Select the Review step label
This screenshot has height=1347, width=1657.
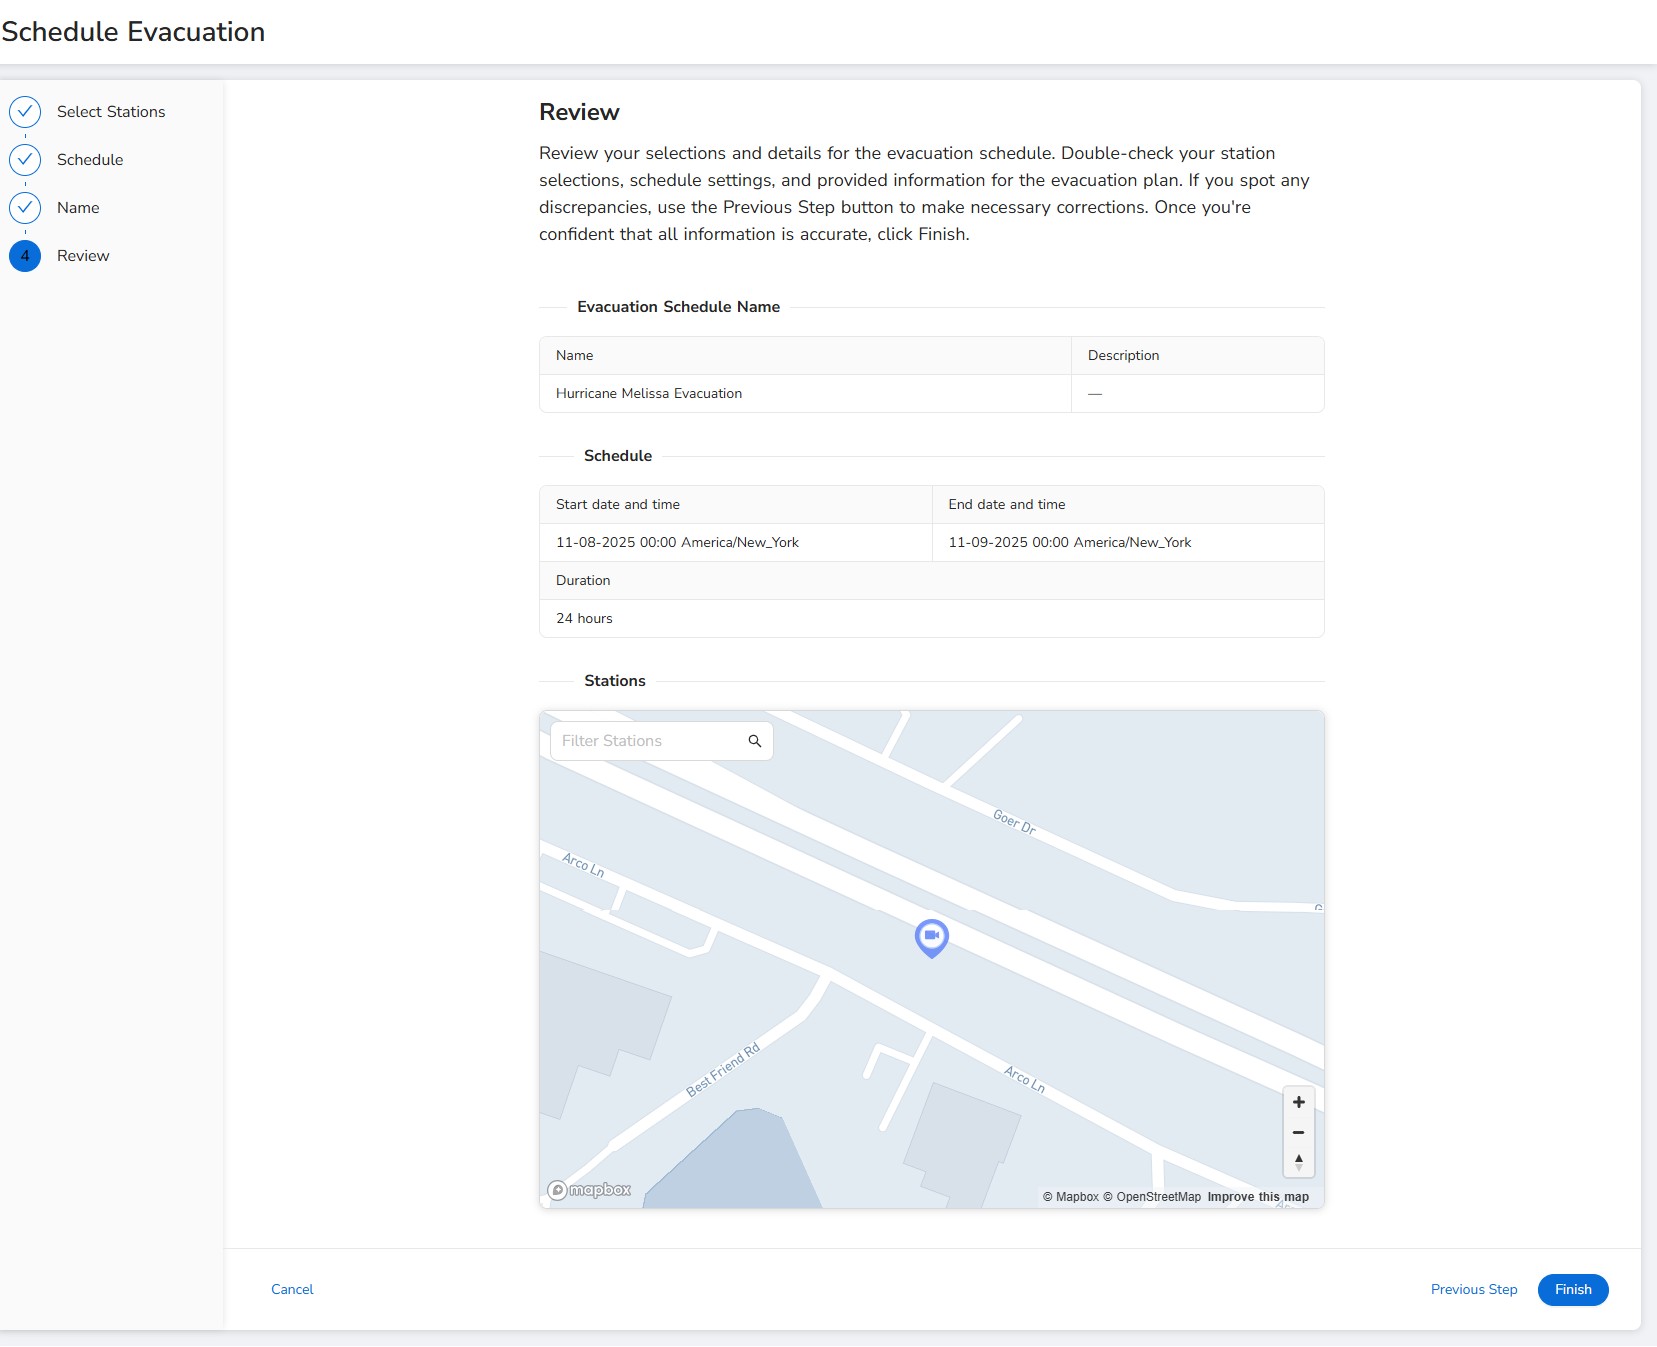[x=83, y=256]
